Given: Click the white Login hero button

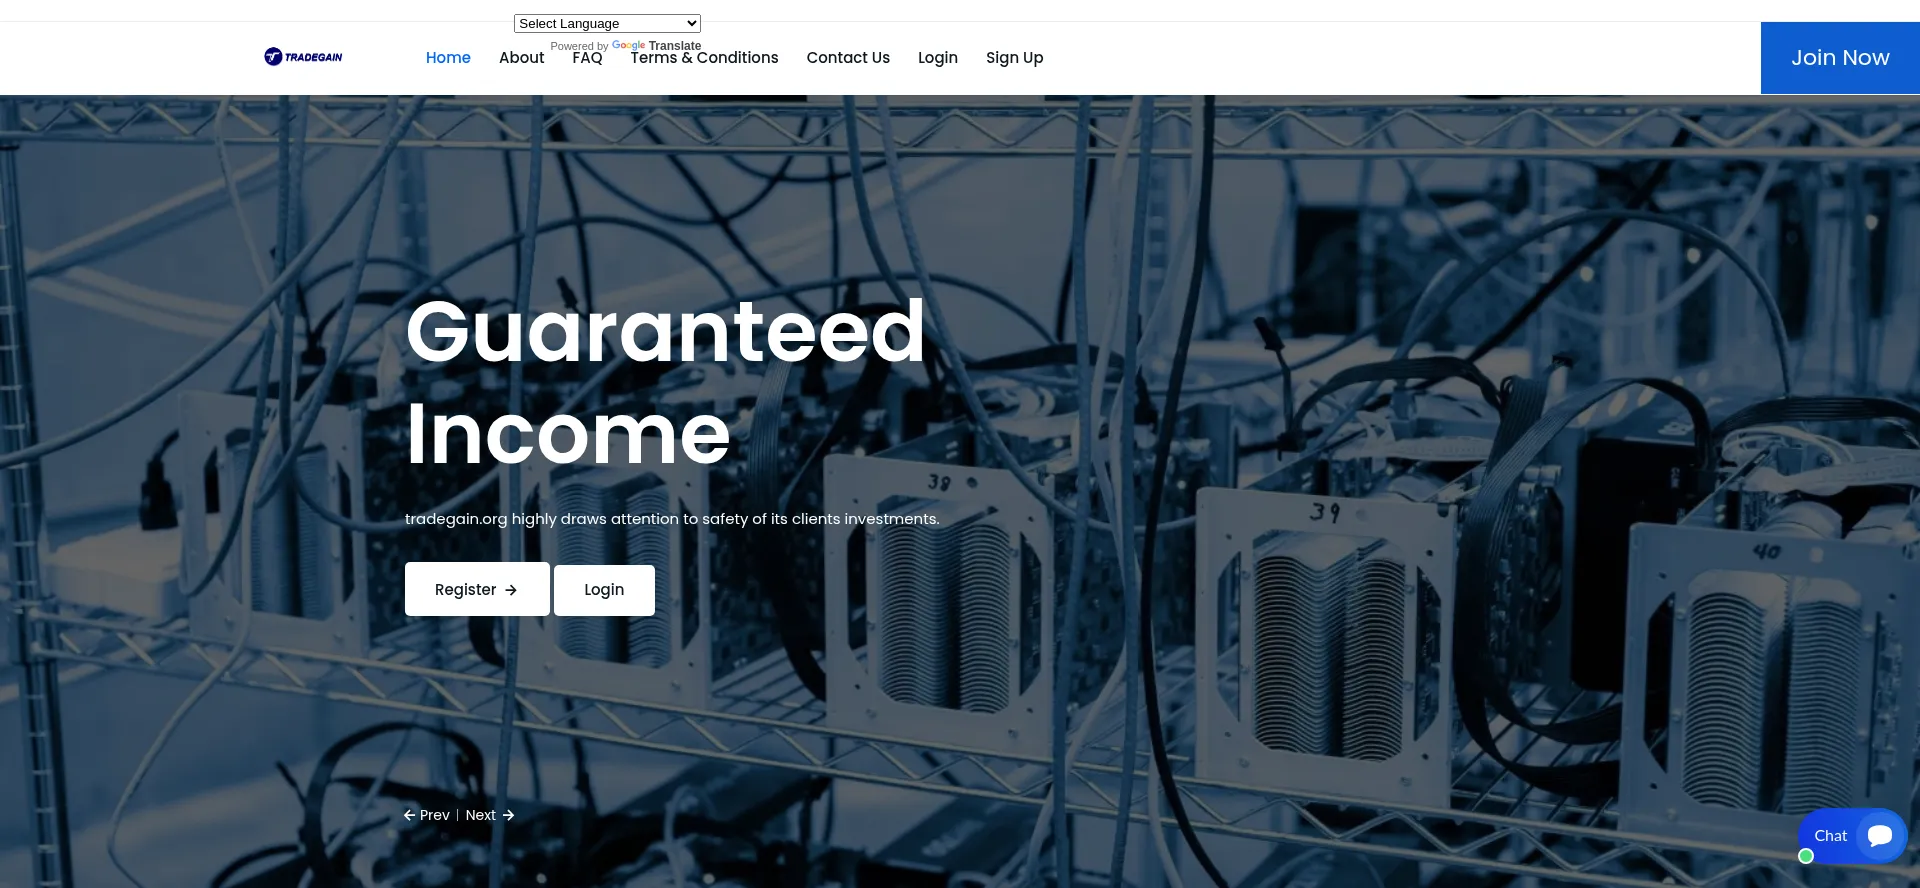Looking at the screenshot, I should (x=604, y=590).
